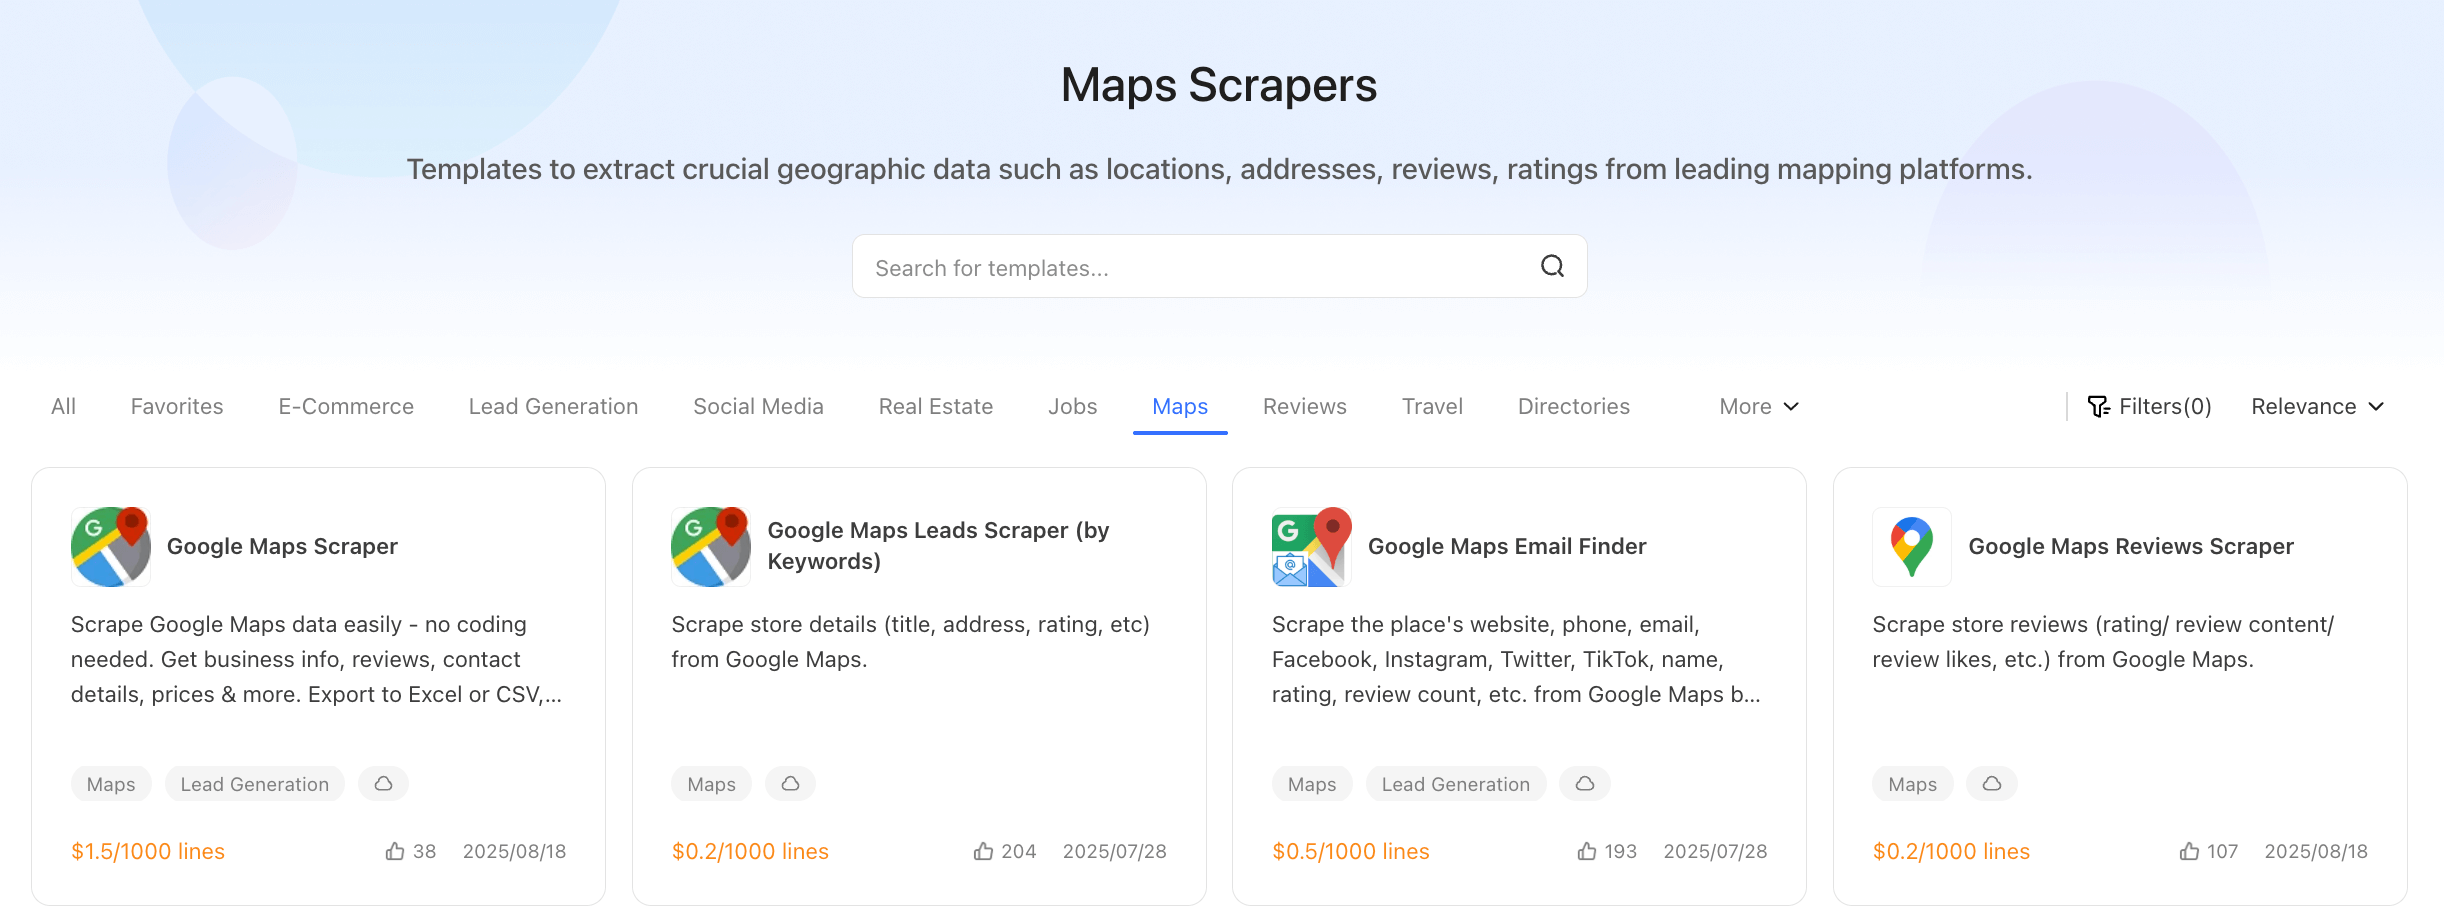Click the thumbs-up icon on Google Maps Email Finder
This screenshot has height=914, width=2444.
[x=1586, y=851]
